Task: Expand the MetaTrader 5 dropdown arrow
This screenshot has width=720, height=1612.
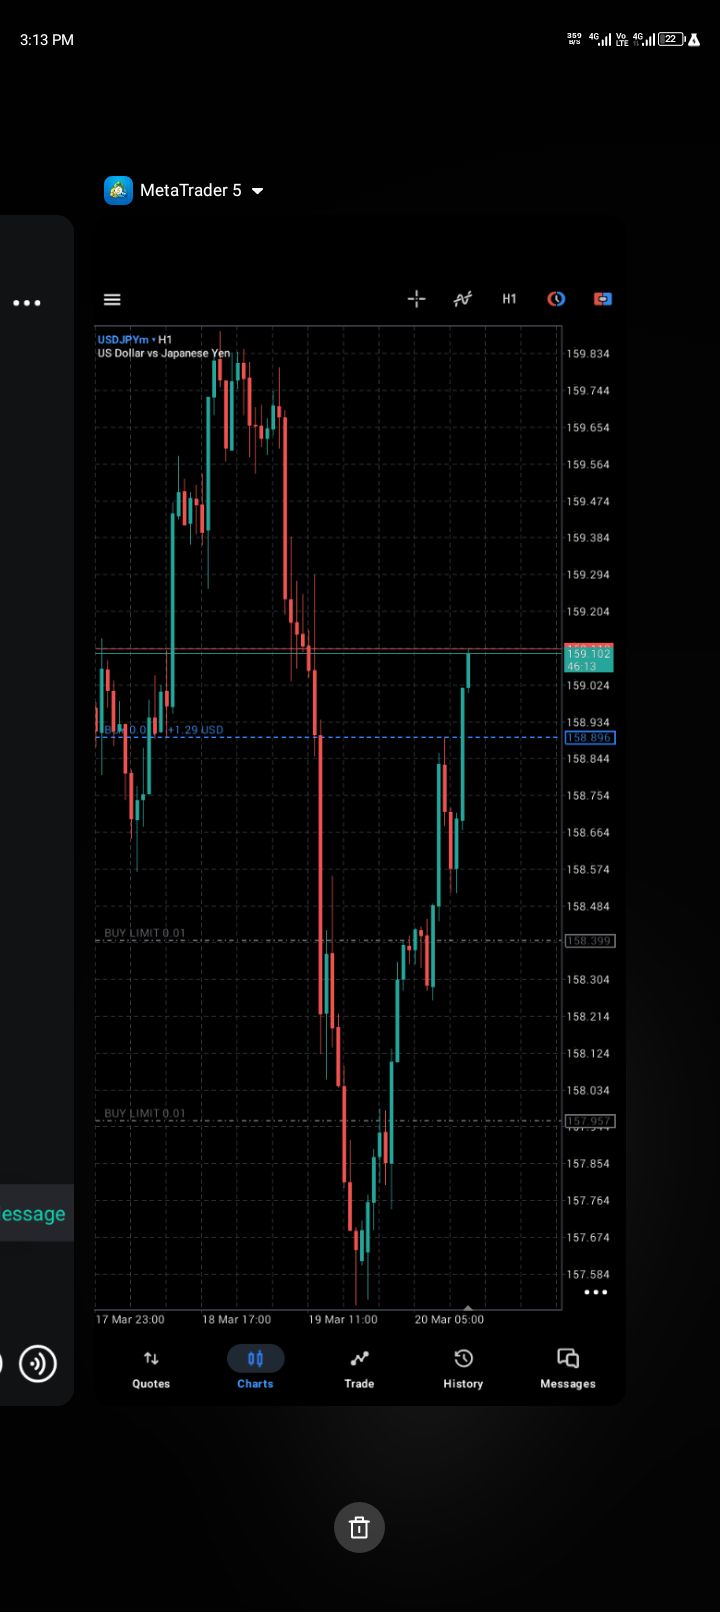Action: coord(258,191)
